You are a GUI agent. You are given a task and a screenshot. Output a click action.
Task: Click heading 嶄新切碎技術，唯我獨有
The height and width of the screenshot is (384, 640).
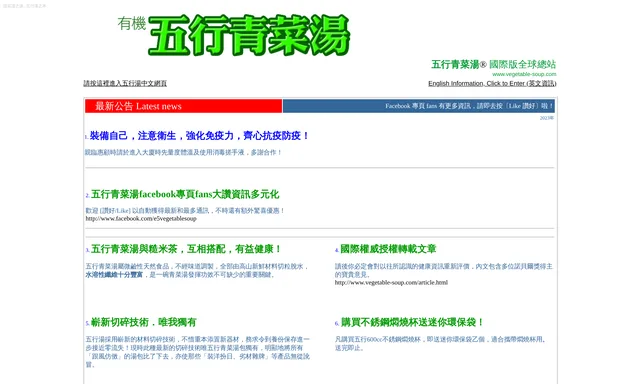point(143,322)
